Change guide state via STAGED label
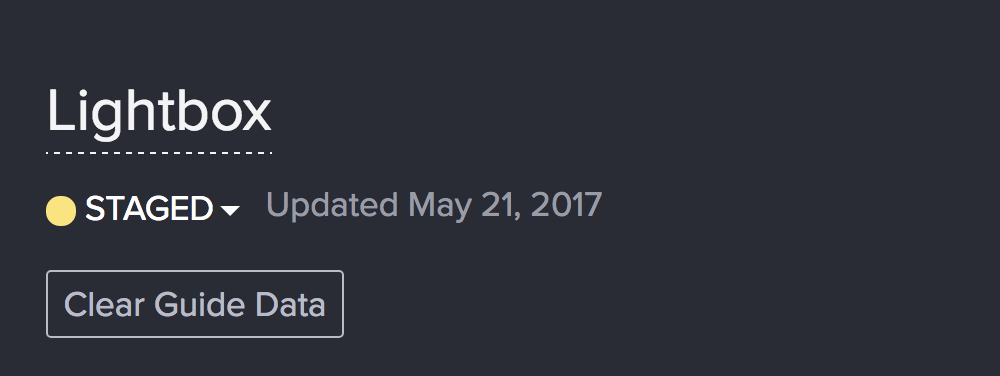This screenshot has width=1000, height=376. [149, 209]
